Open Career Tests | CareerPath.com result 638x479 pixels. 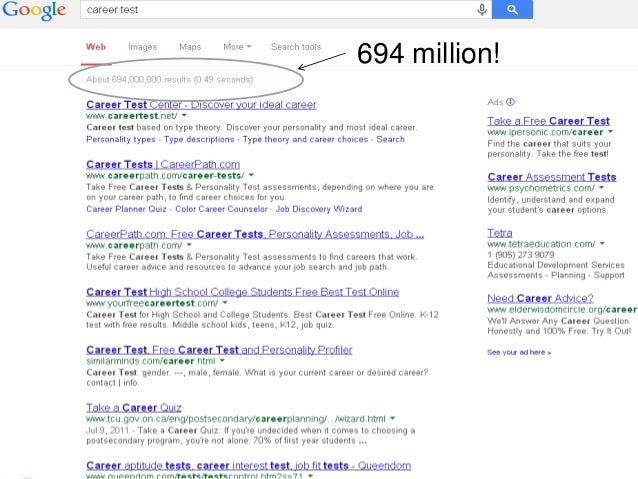click(x=163, y=164)
